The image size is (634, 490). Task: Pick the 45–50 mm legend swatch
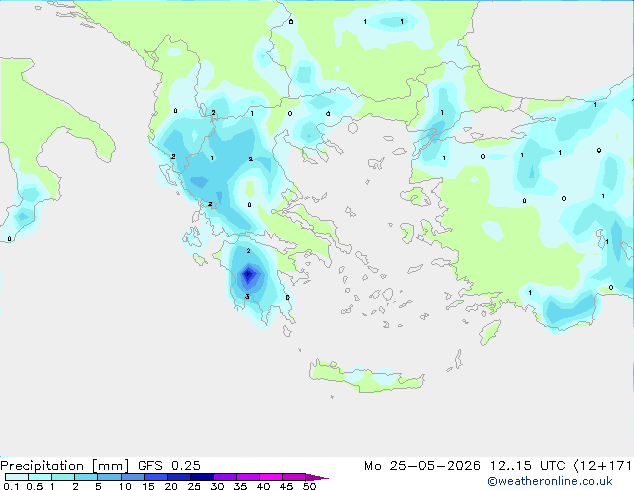click(294, 477)
